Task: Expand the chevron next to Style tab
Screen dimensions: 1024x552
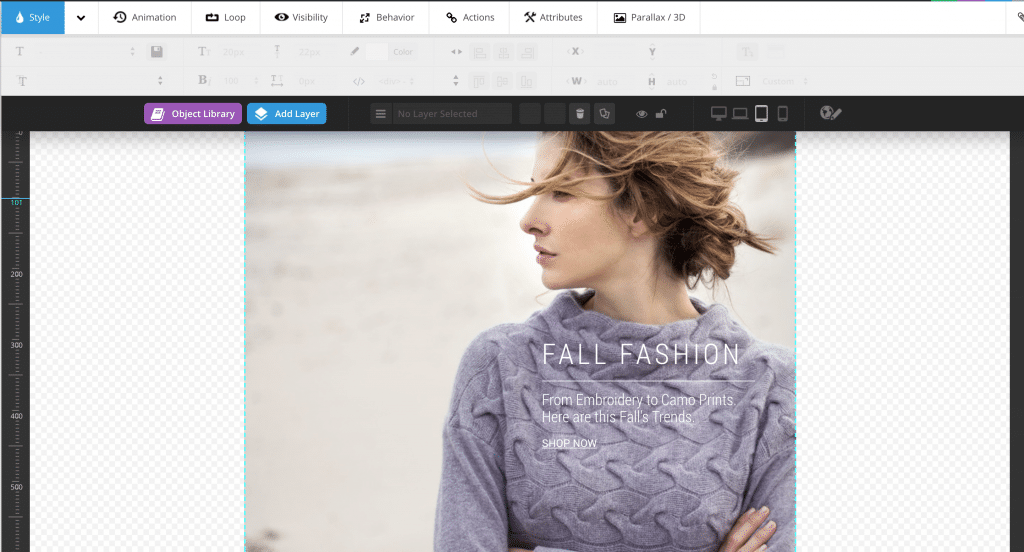Action: click(81, 17)
